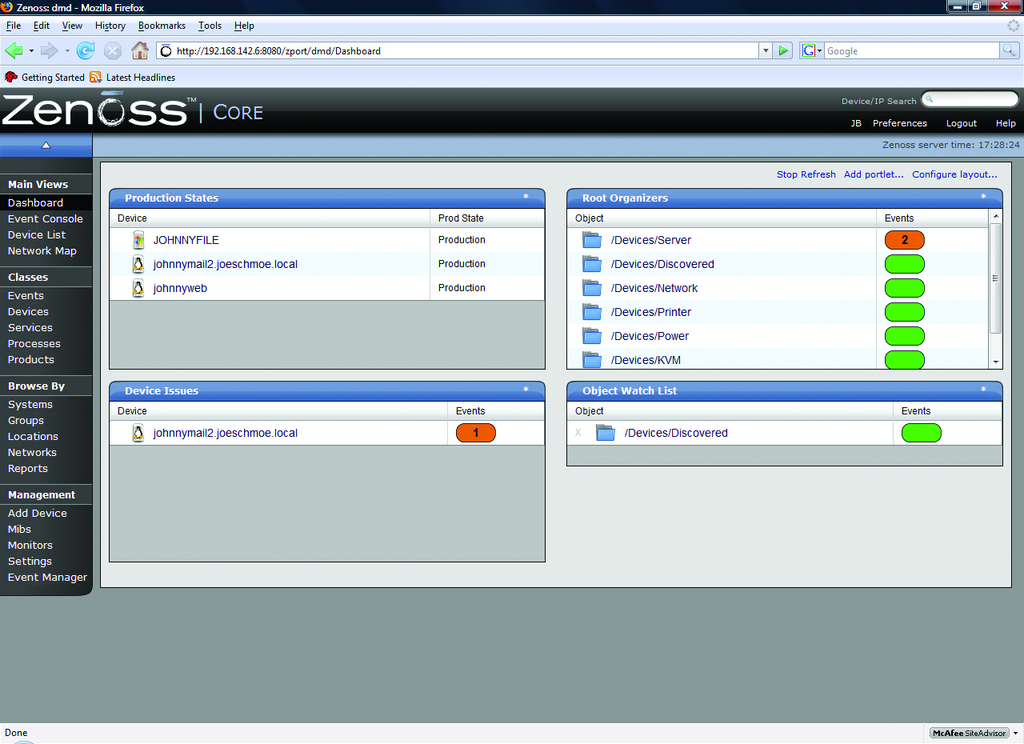Toggle the Stop Refresh link
Image resolution: width=1024 pixels, height=744 pixels.
coord(805,174)
